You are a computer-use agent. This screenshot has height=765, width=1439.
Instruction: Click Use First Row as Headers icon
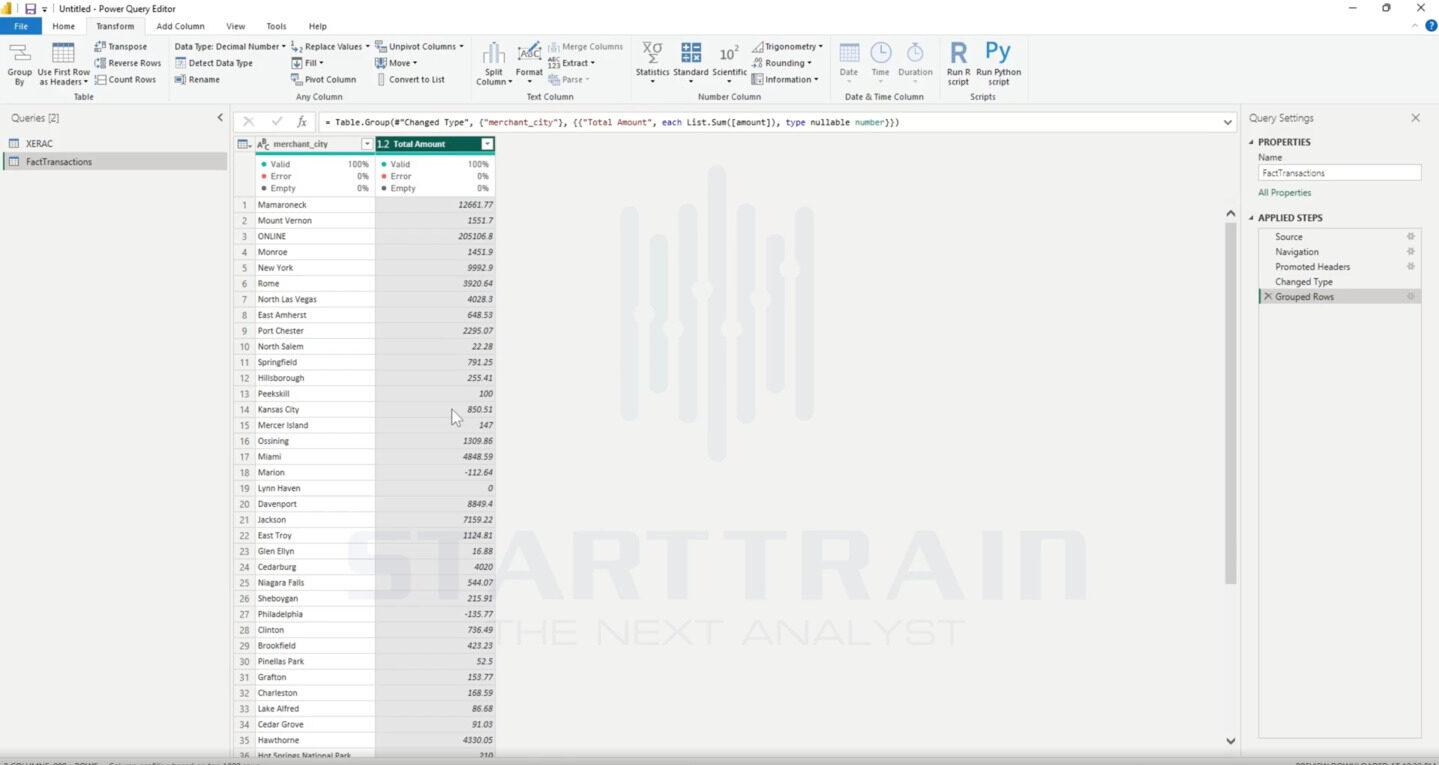63,53
